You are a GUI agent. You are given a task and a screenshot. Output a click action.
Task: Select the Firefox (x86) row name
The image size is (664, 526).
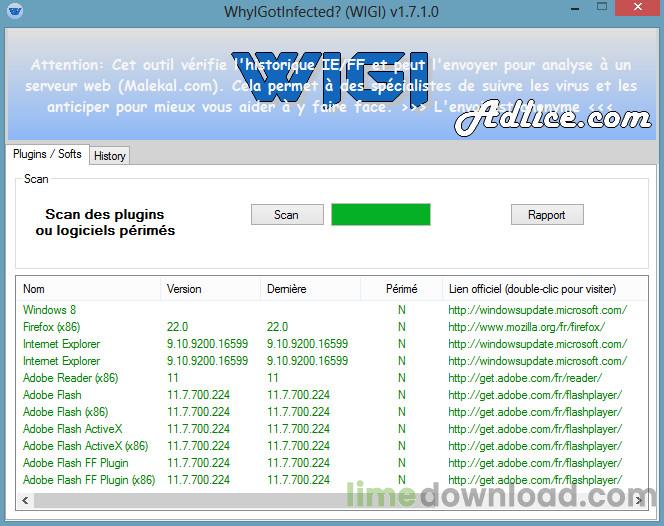tap(52, 327)
